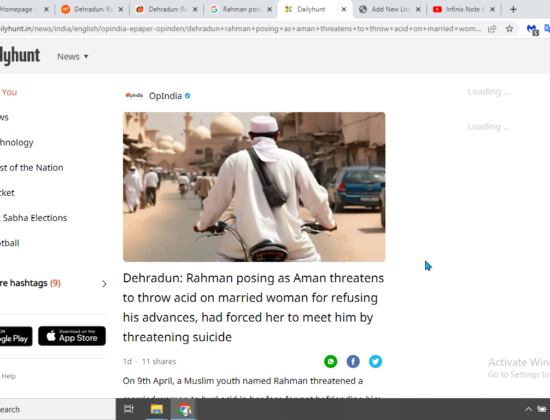The width and height of the screenshot is (550, 420).
Task: Bookmark page with star icon
Action: pyautogui.click(x=509, y=29)
